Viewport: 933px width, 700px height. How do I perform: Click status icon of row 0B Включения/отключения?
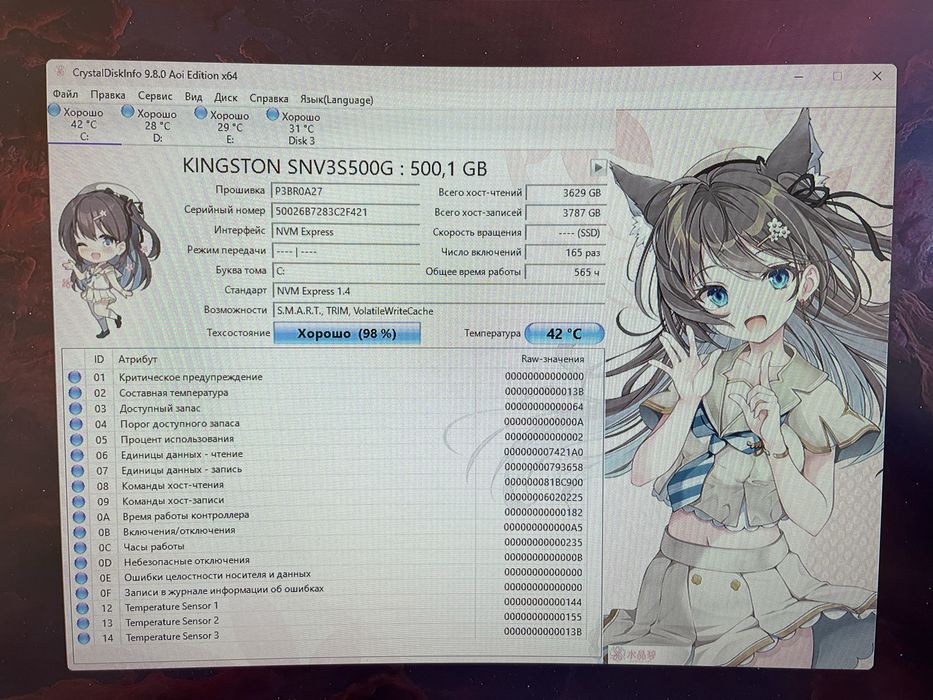point(80,532)
